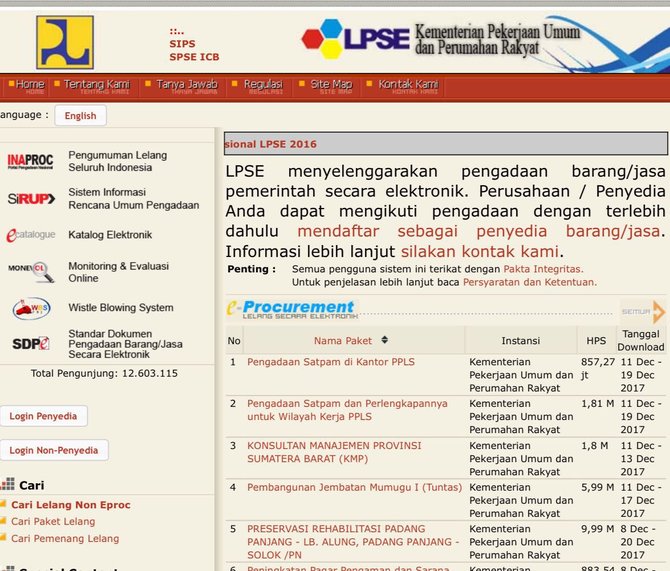Open Konsultan Manajemen Provinsi Sumatera Barat
The width and height of the screenshot is (670, 571).
click(334, 452)
